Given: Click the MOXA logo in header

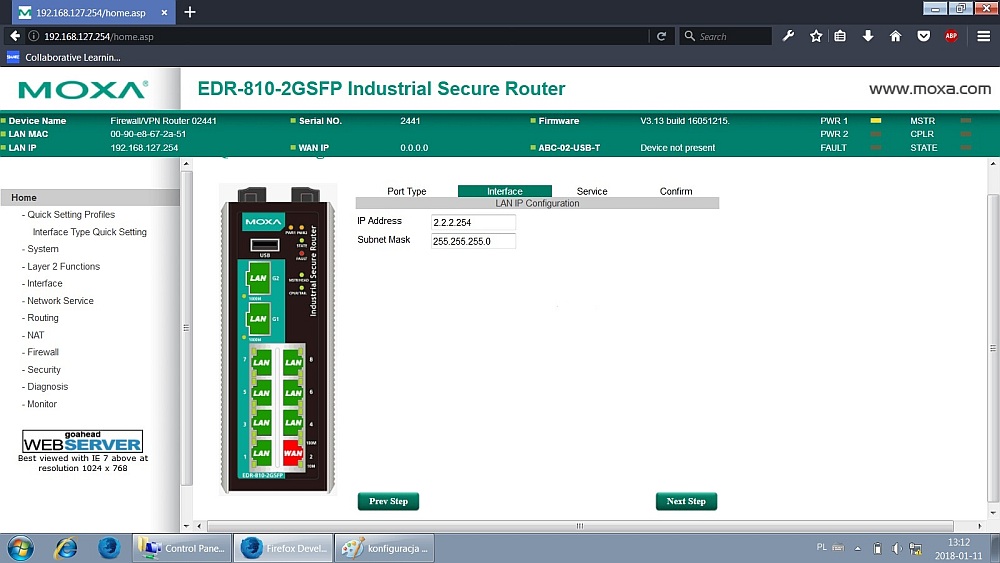Looking at the screenshot, I should coord(83,89).
